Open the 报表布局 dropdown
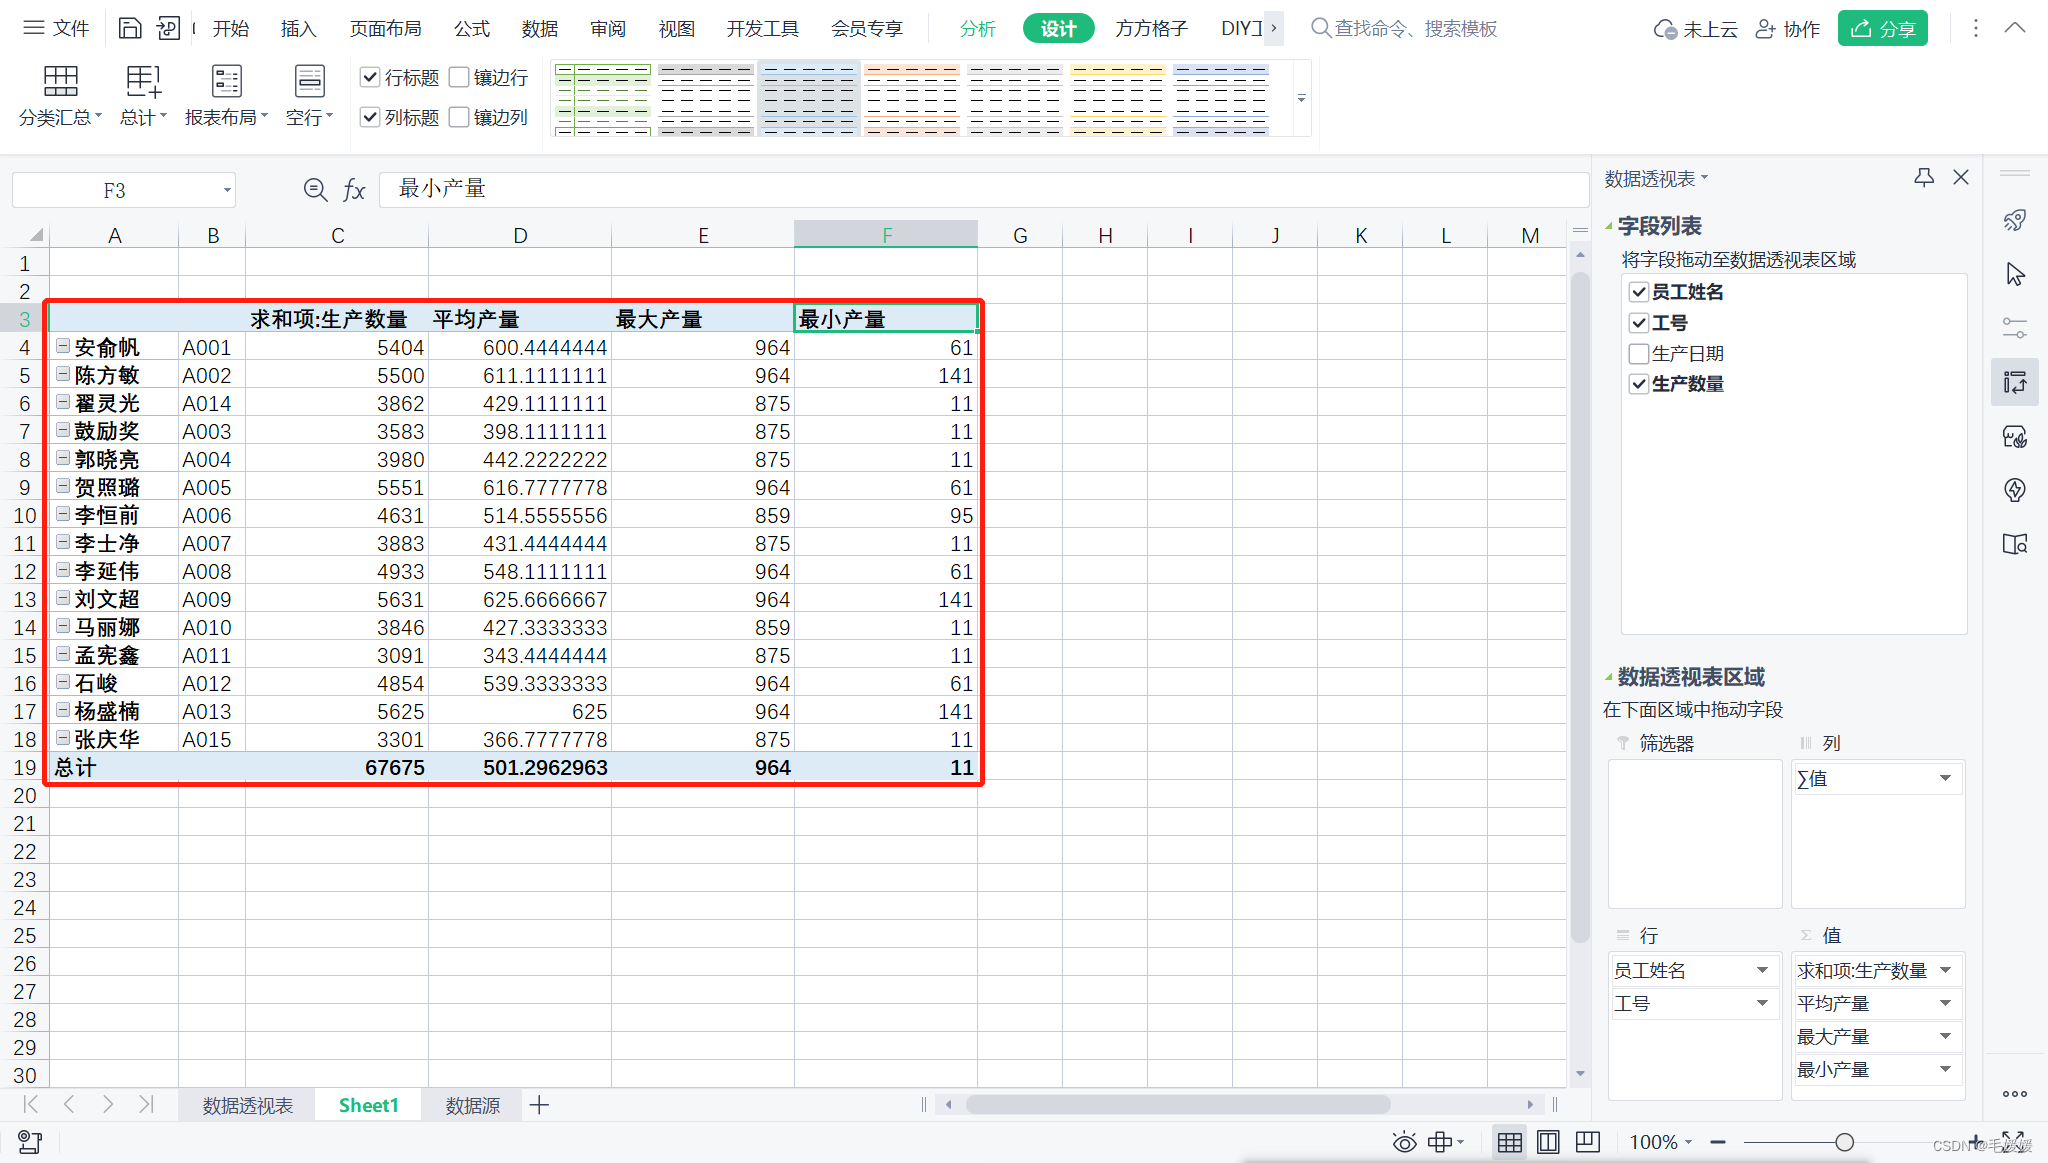The height and width of the screenshot is (1163, 2048). (x=226, y=96)
